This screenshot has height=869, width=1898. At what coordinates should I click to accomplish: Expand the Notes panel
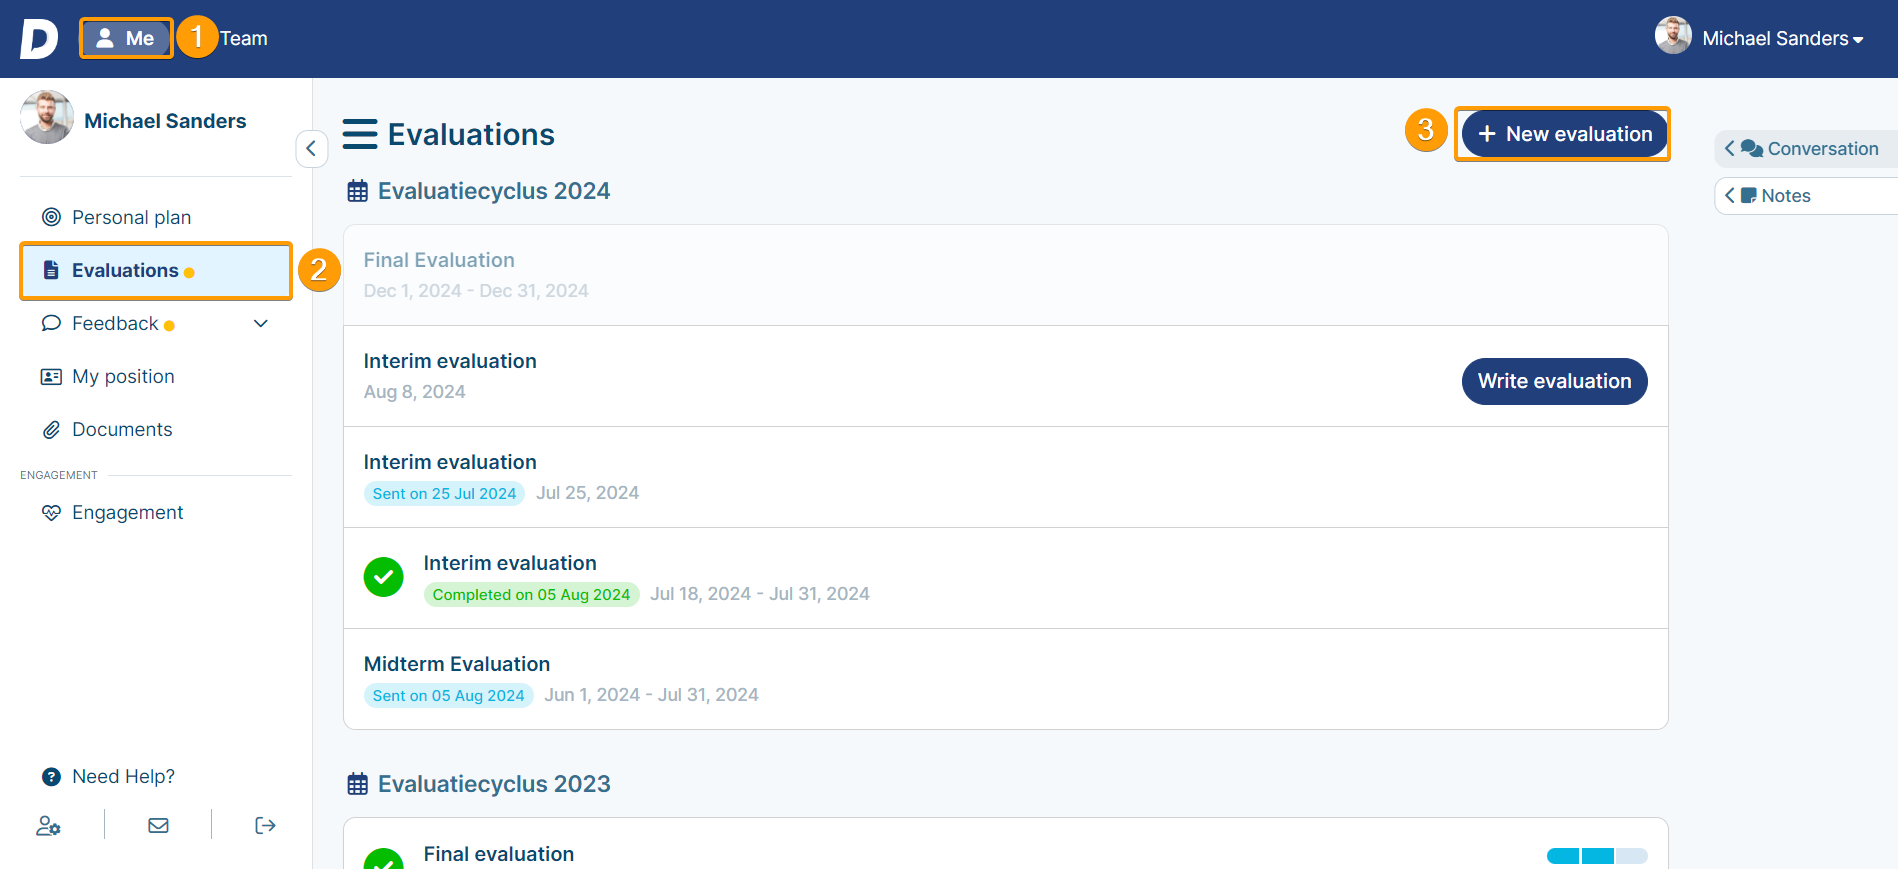[x=1806, y=196]
